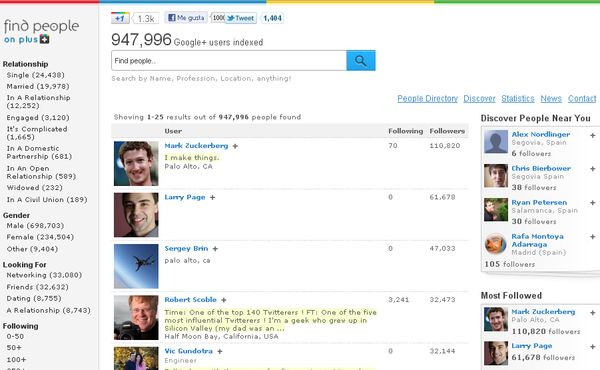
Task: Click Sergey Brin's airplane photo
Action: pos(136,266)
